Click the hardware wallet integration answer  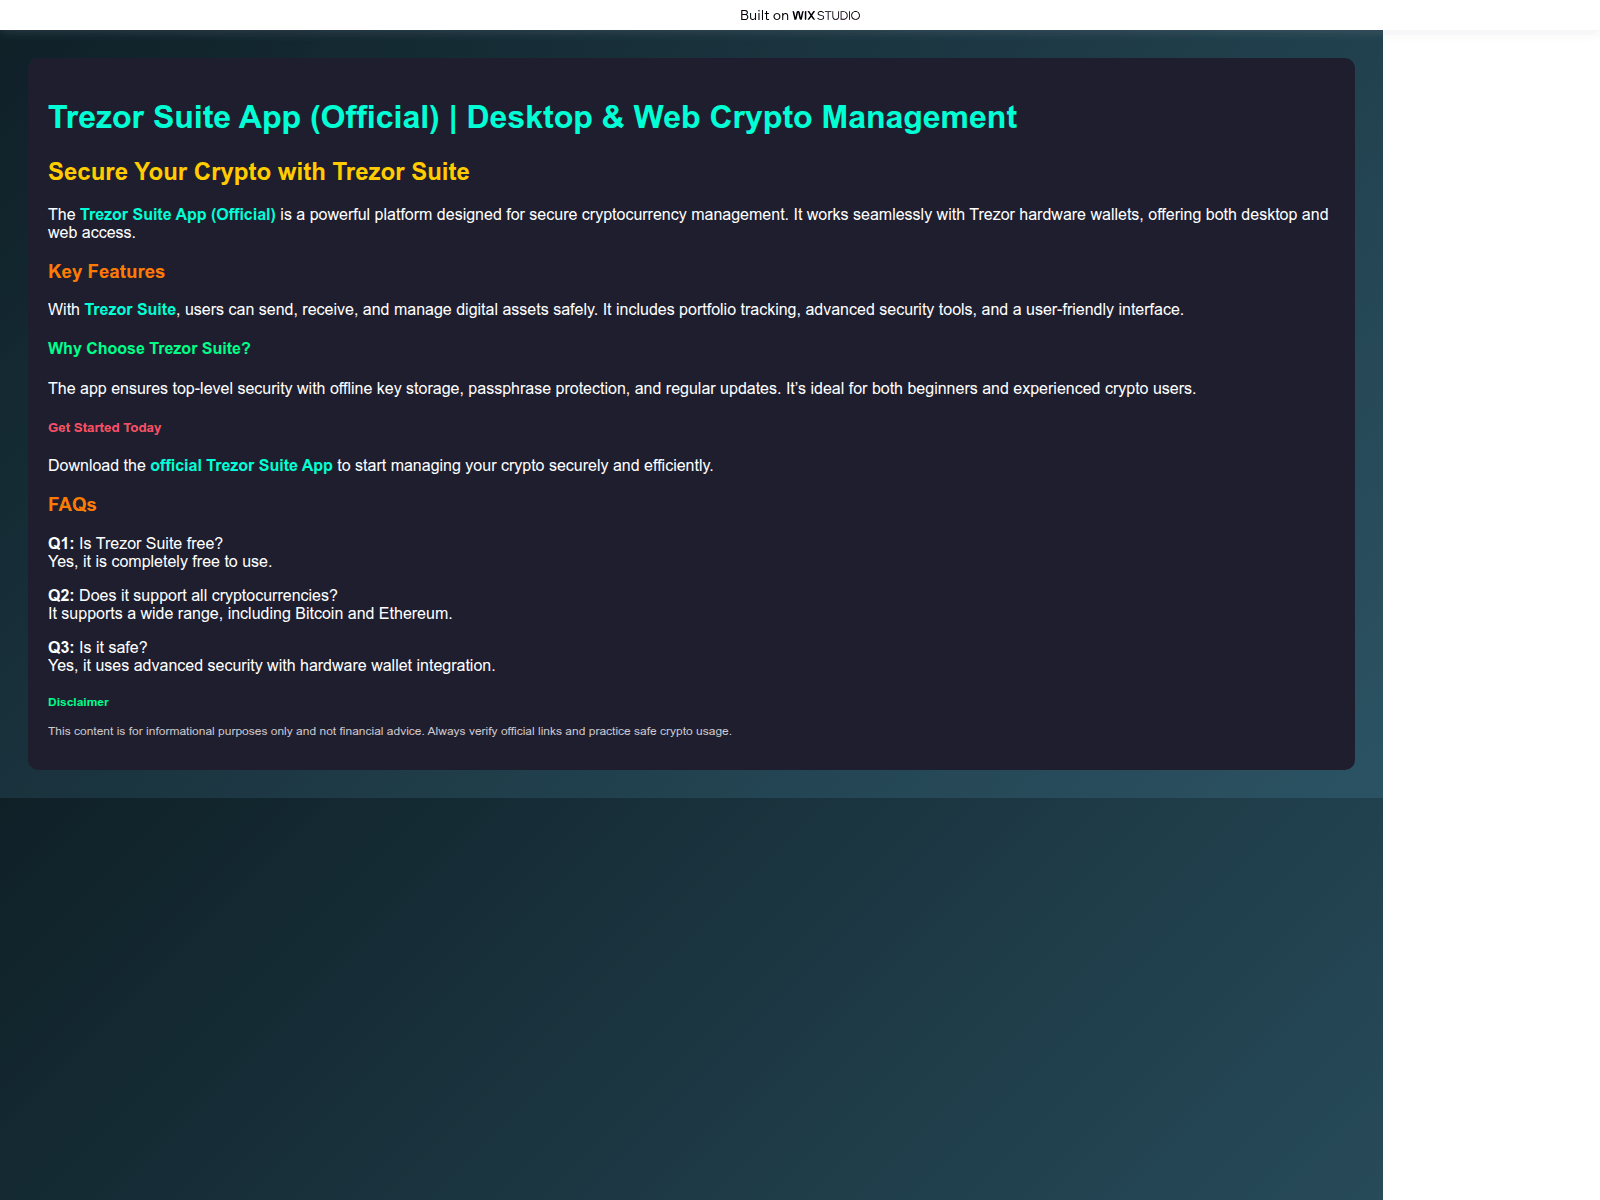[x=271, y=666]
